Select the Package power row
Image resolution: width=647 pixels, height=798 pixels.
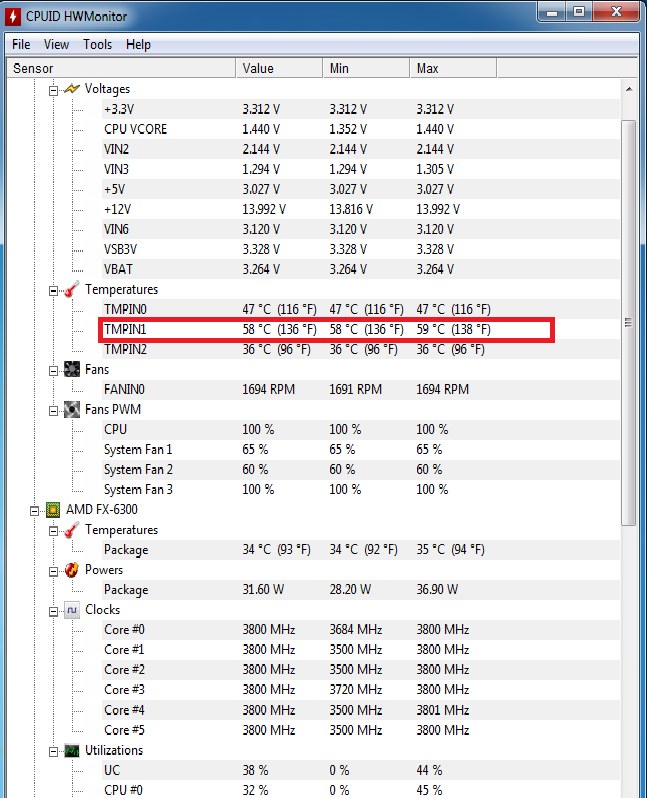coord(360,590)
